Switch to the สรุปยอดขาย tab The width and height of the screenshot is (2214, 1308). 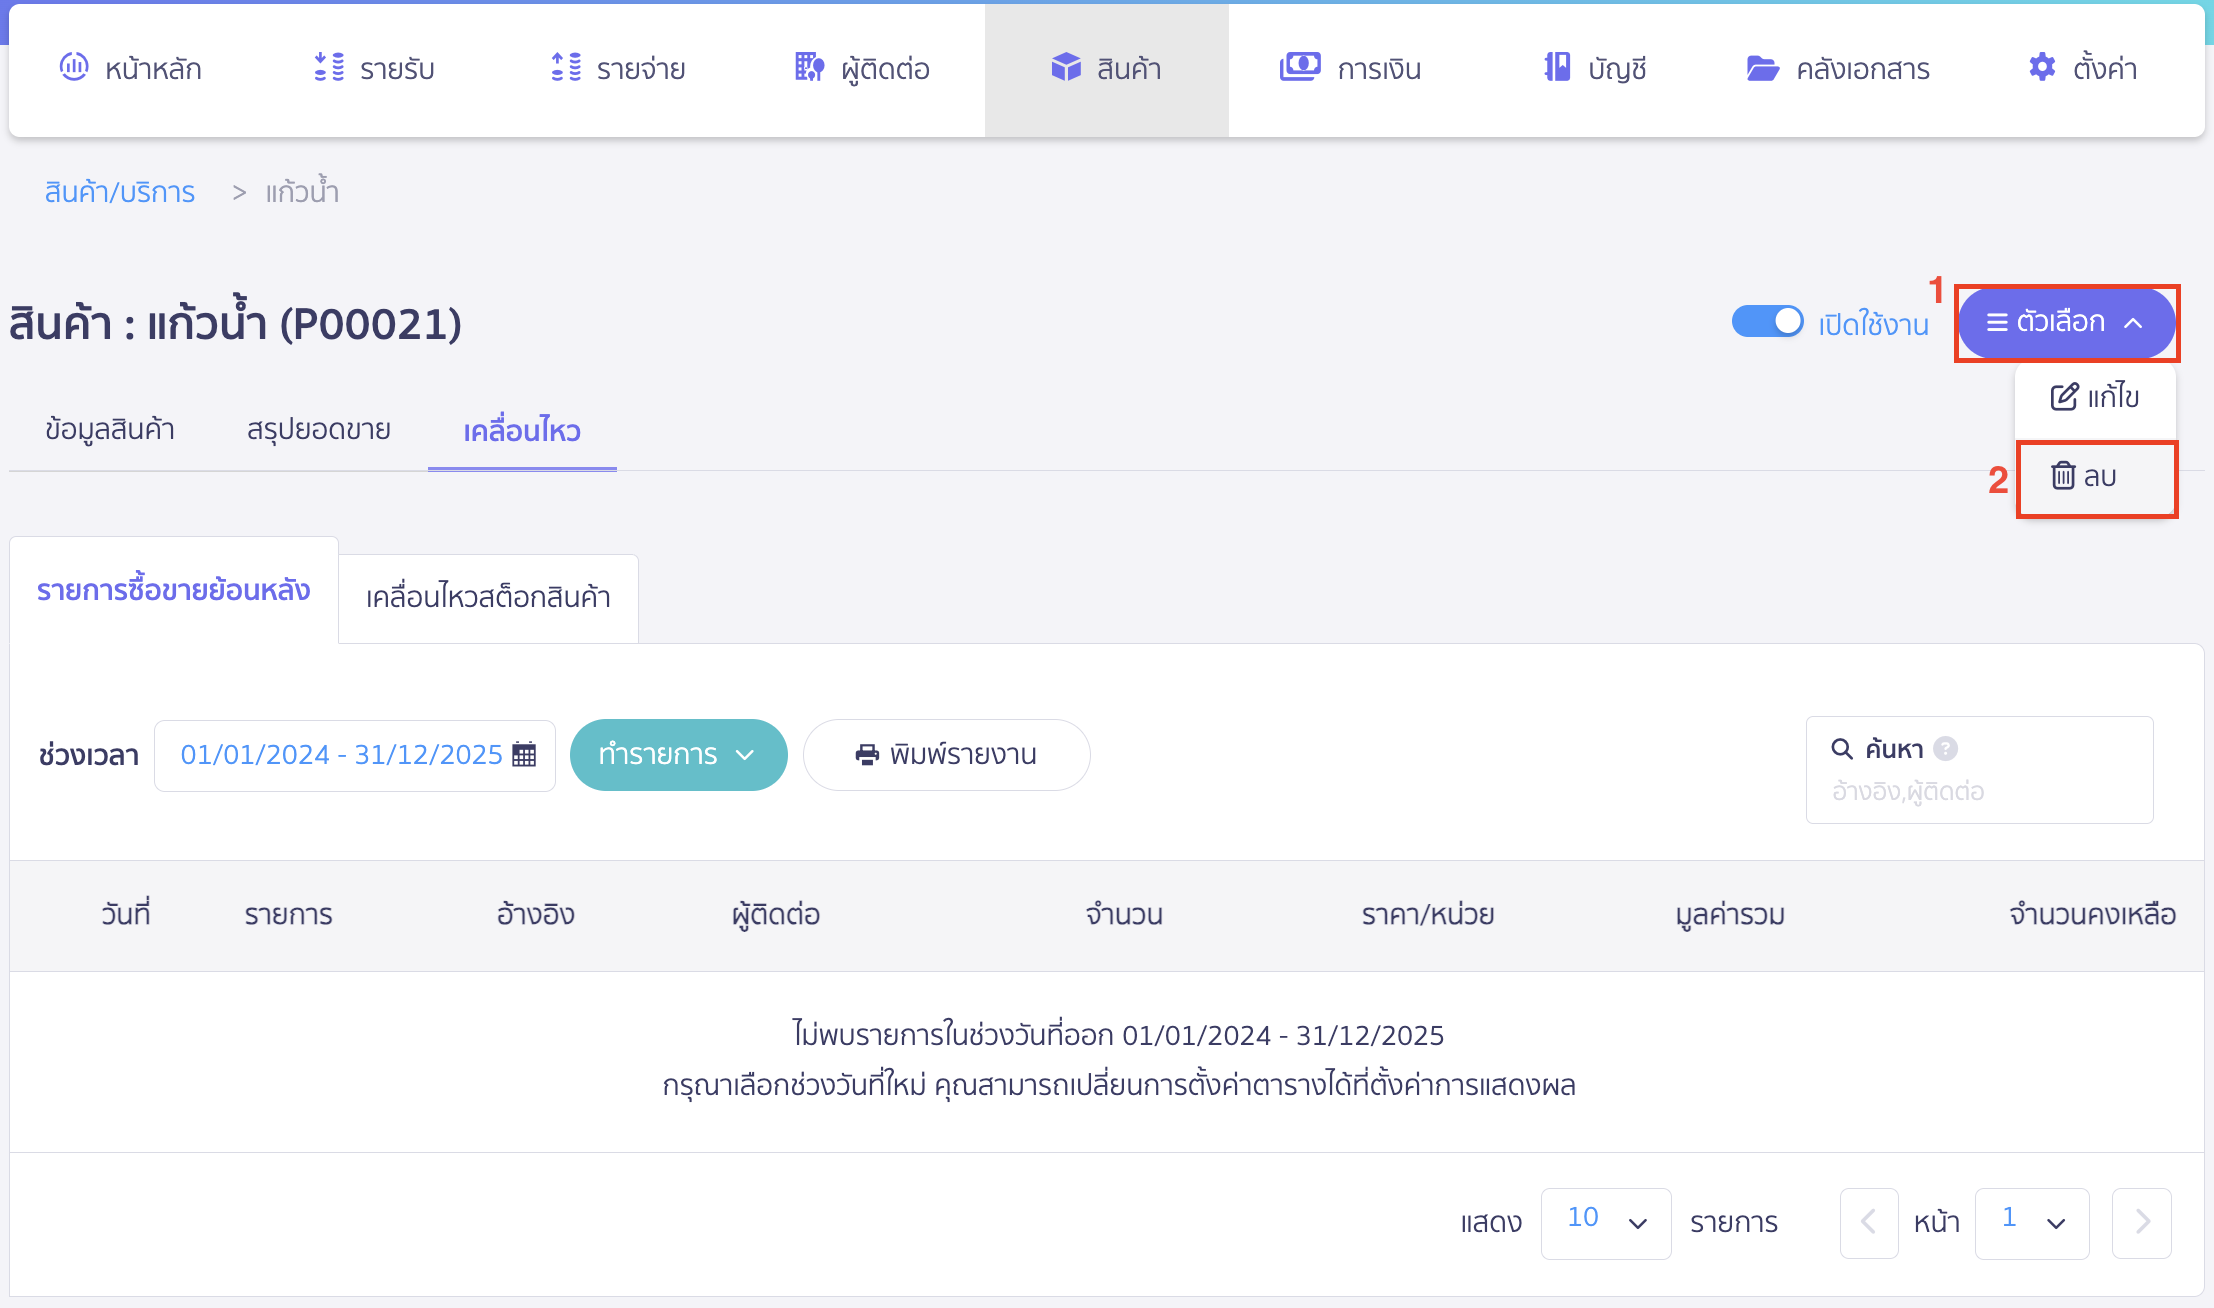(318, 430)
